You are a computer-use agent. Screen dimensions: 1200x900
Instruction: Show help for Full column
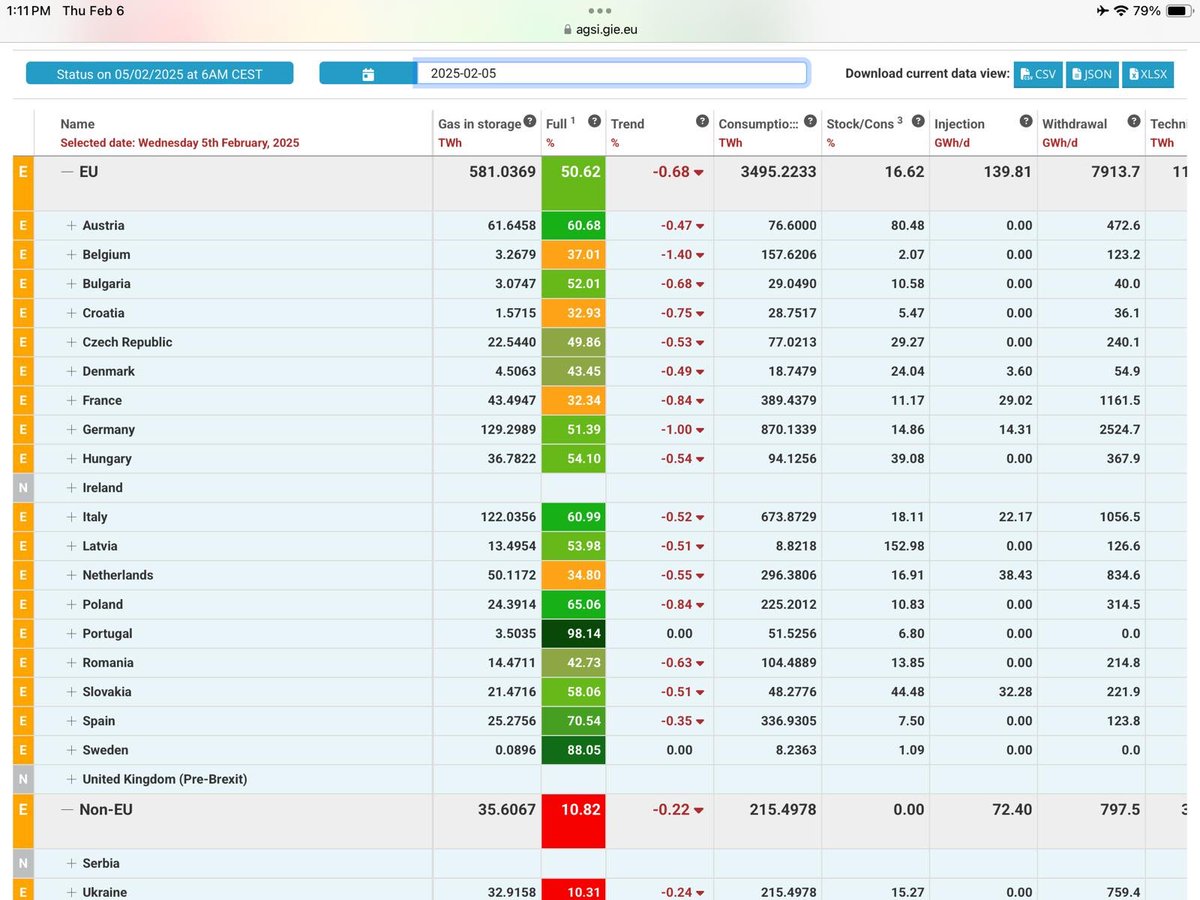594,121
